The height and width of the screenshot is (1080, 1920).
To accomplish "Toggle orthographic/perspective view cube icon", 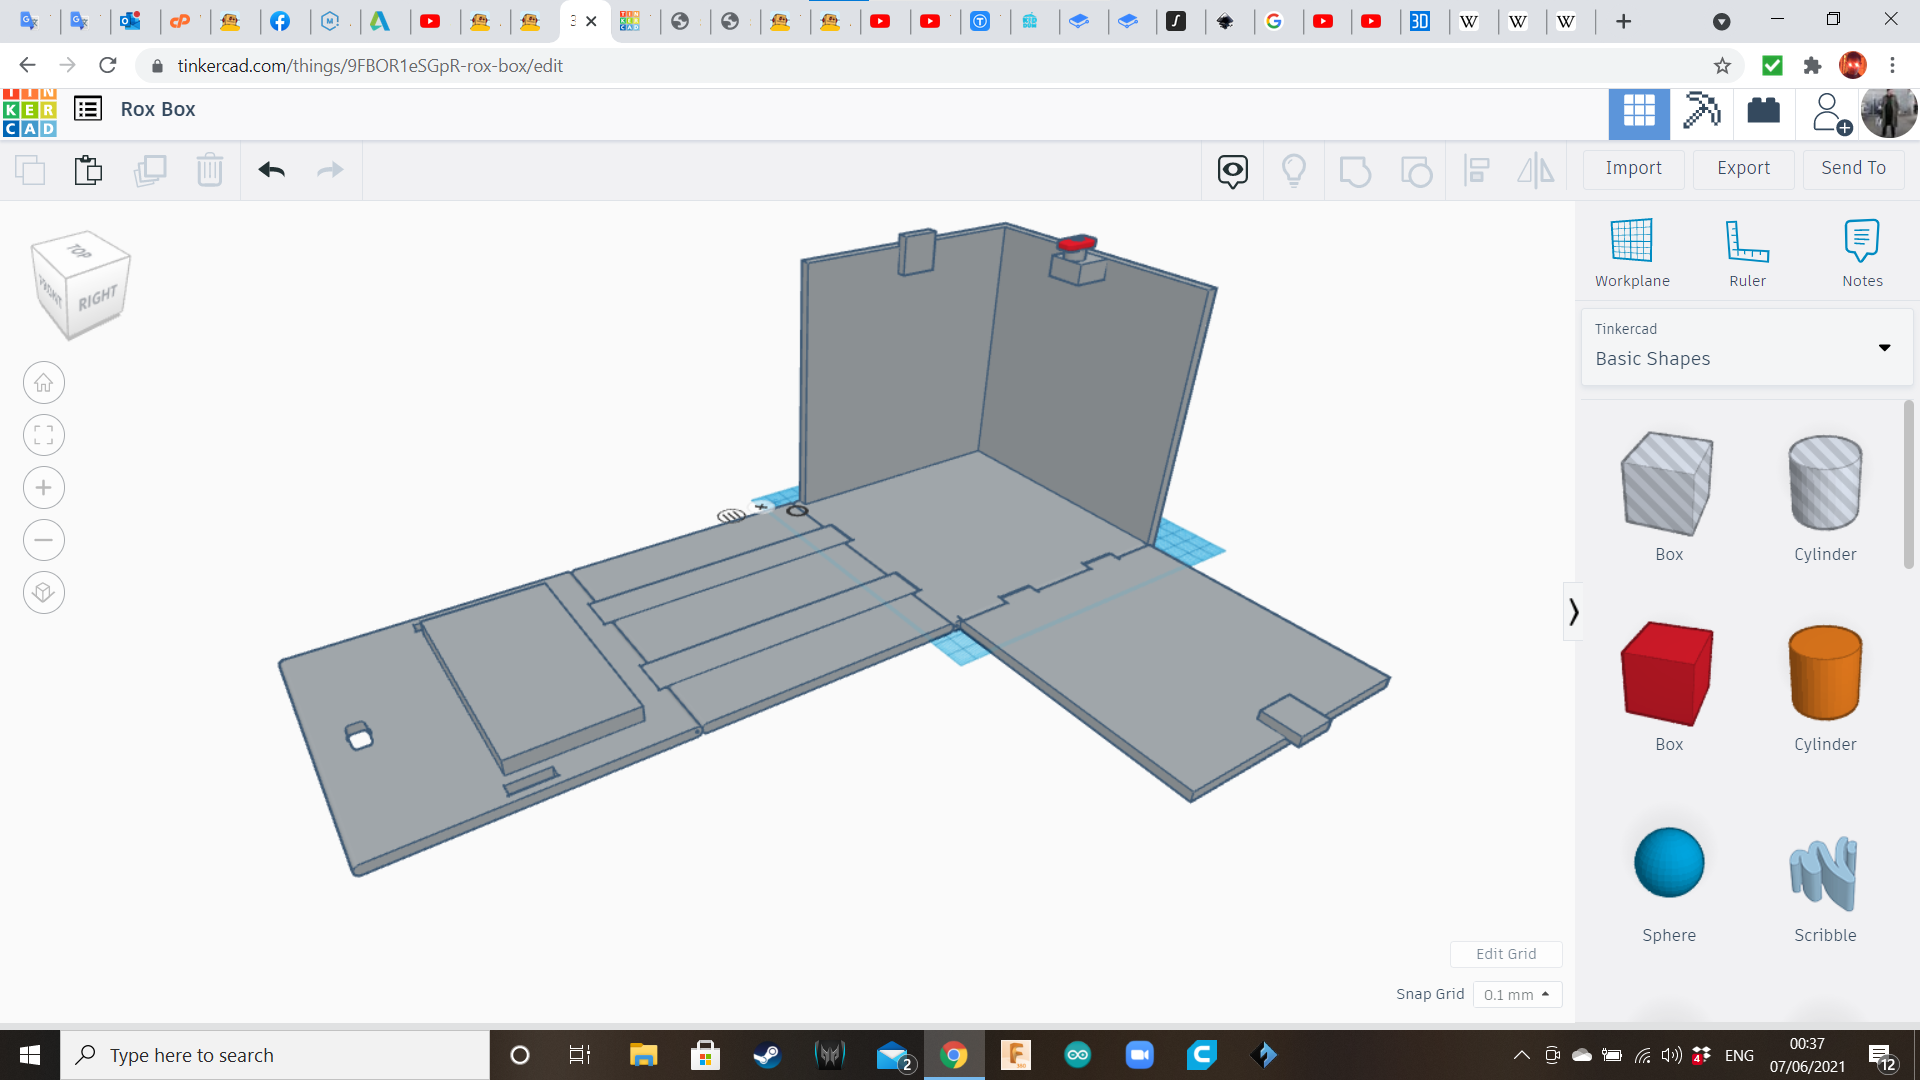I will point(44,593).
